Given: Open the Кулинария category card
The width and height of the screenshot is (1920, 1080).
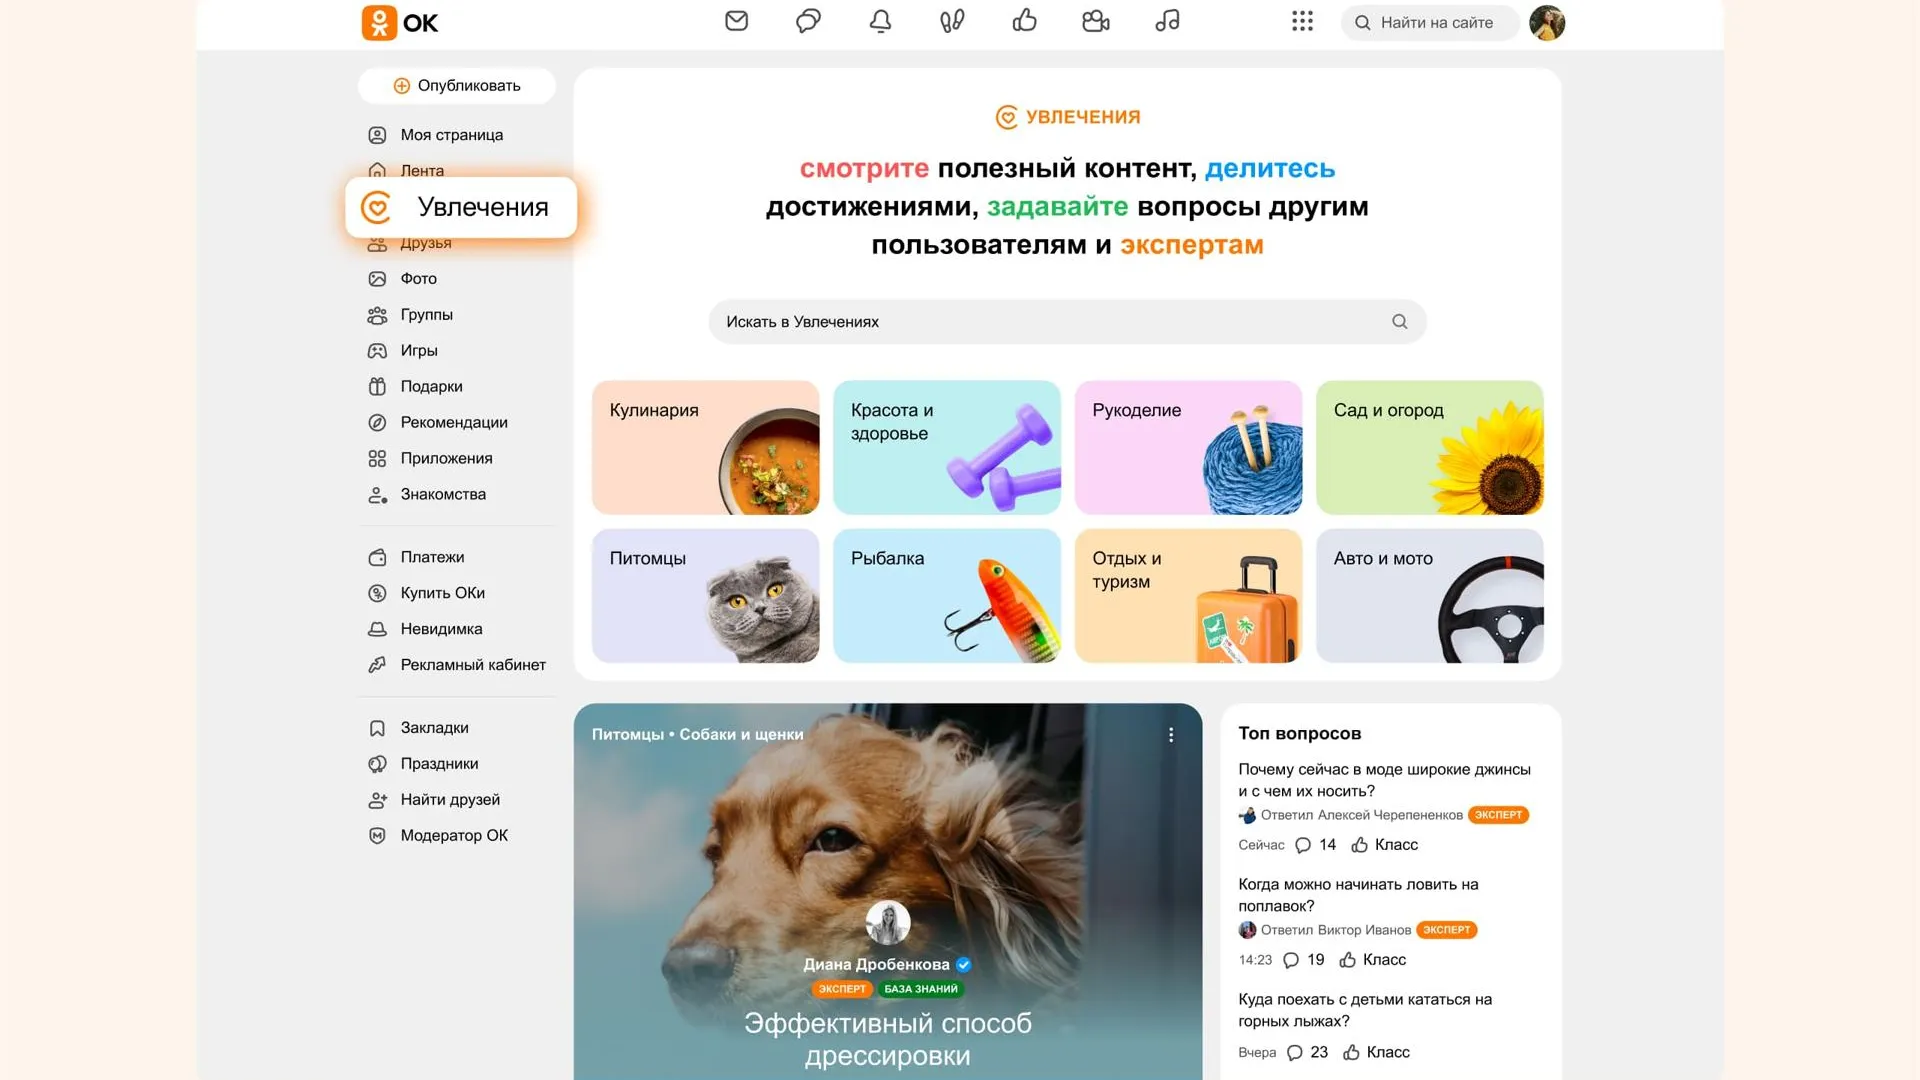Looking at the screenshot, I should pyautogui.click(x=705, y=448).
